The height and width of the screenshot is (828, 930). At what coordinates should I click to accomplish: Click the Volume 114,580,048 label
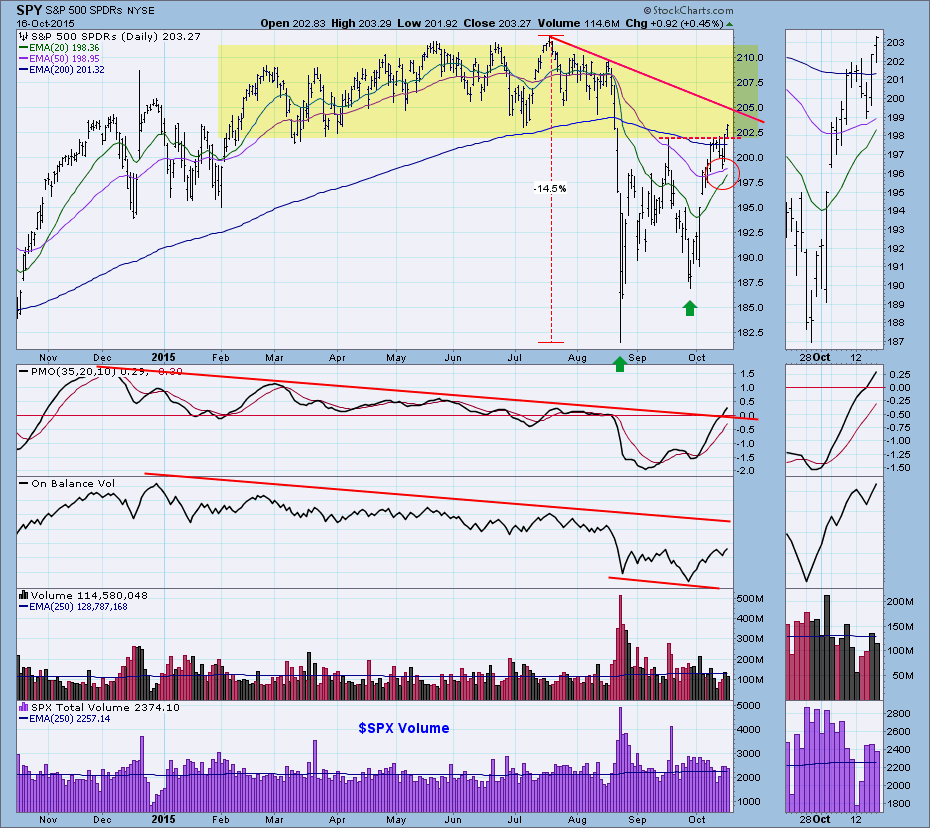[89, 595]
